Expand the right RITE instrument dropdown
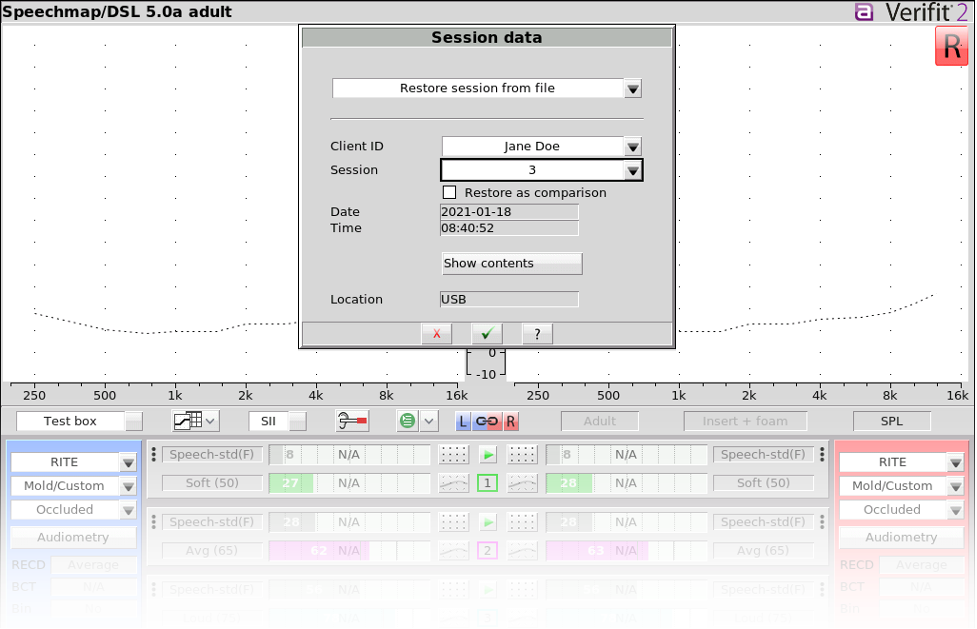Image resolution: width=977 pixels, height=629 pixels. point(956,463)
